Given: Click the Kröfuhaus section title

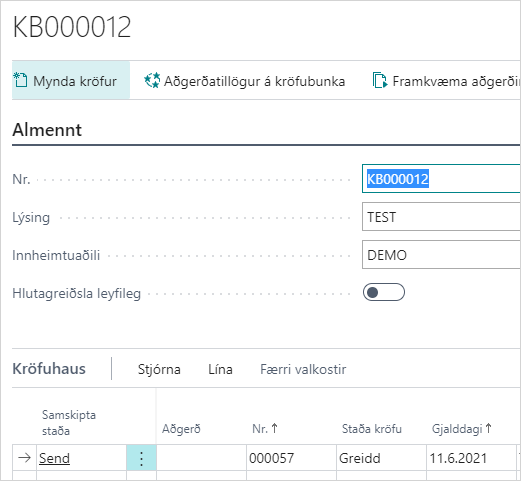Looking at the screenshot, I should click(x=49, y=369).
